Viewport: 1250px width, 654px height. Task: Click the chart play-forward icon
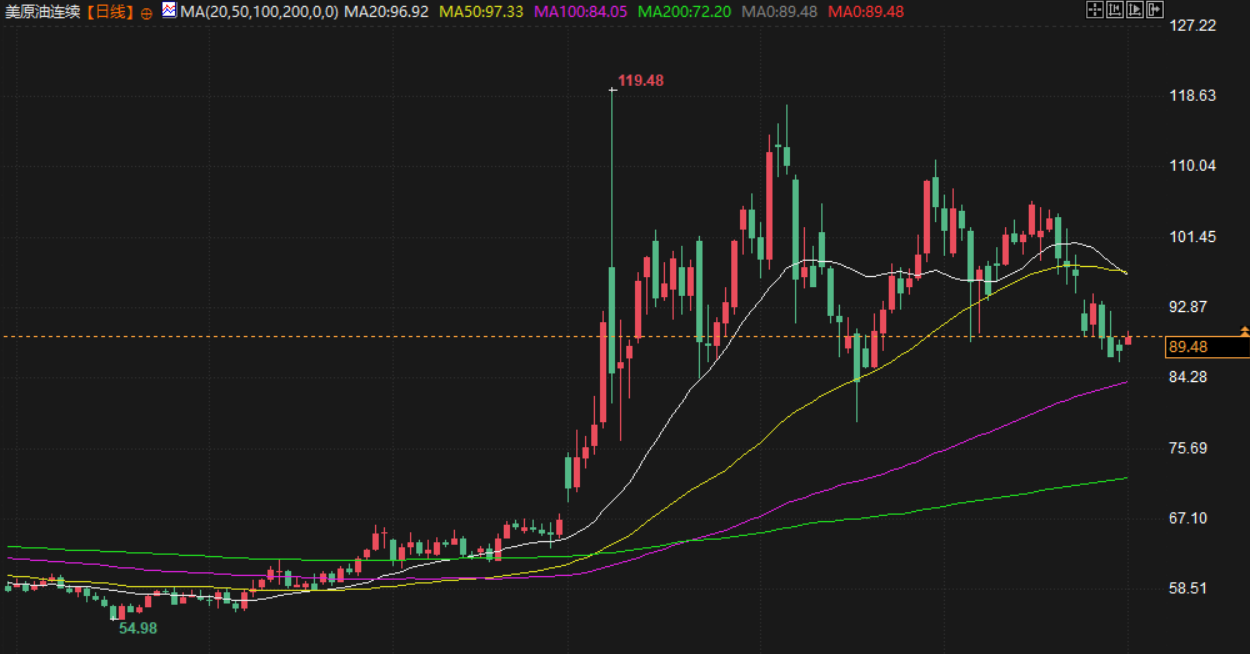point(1135,10)
